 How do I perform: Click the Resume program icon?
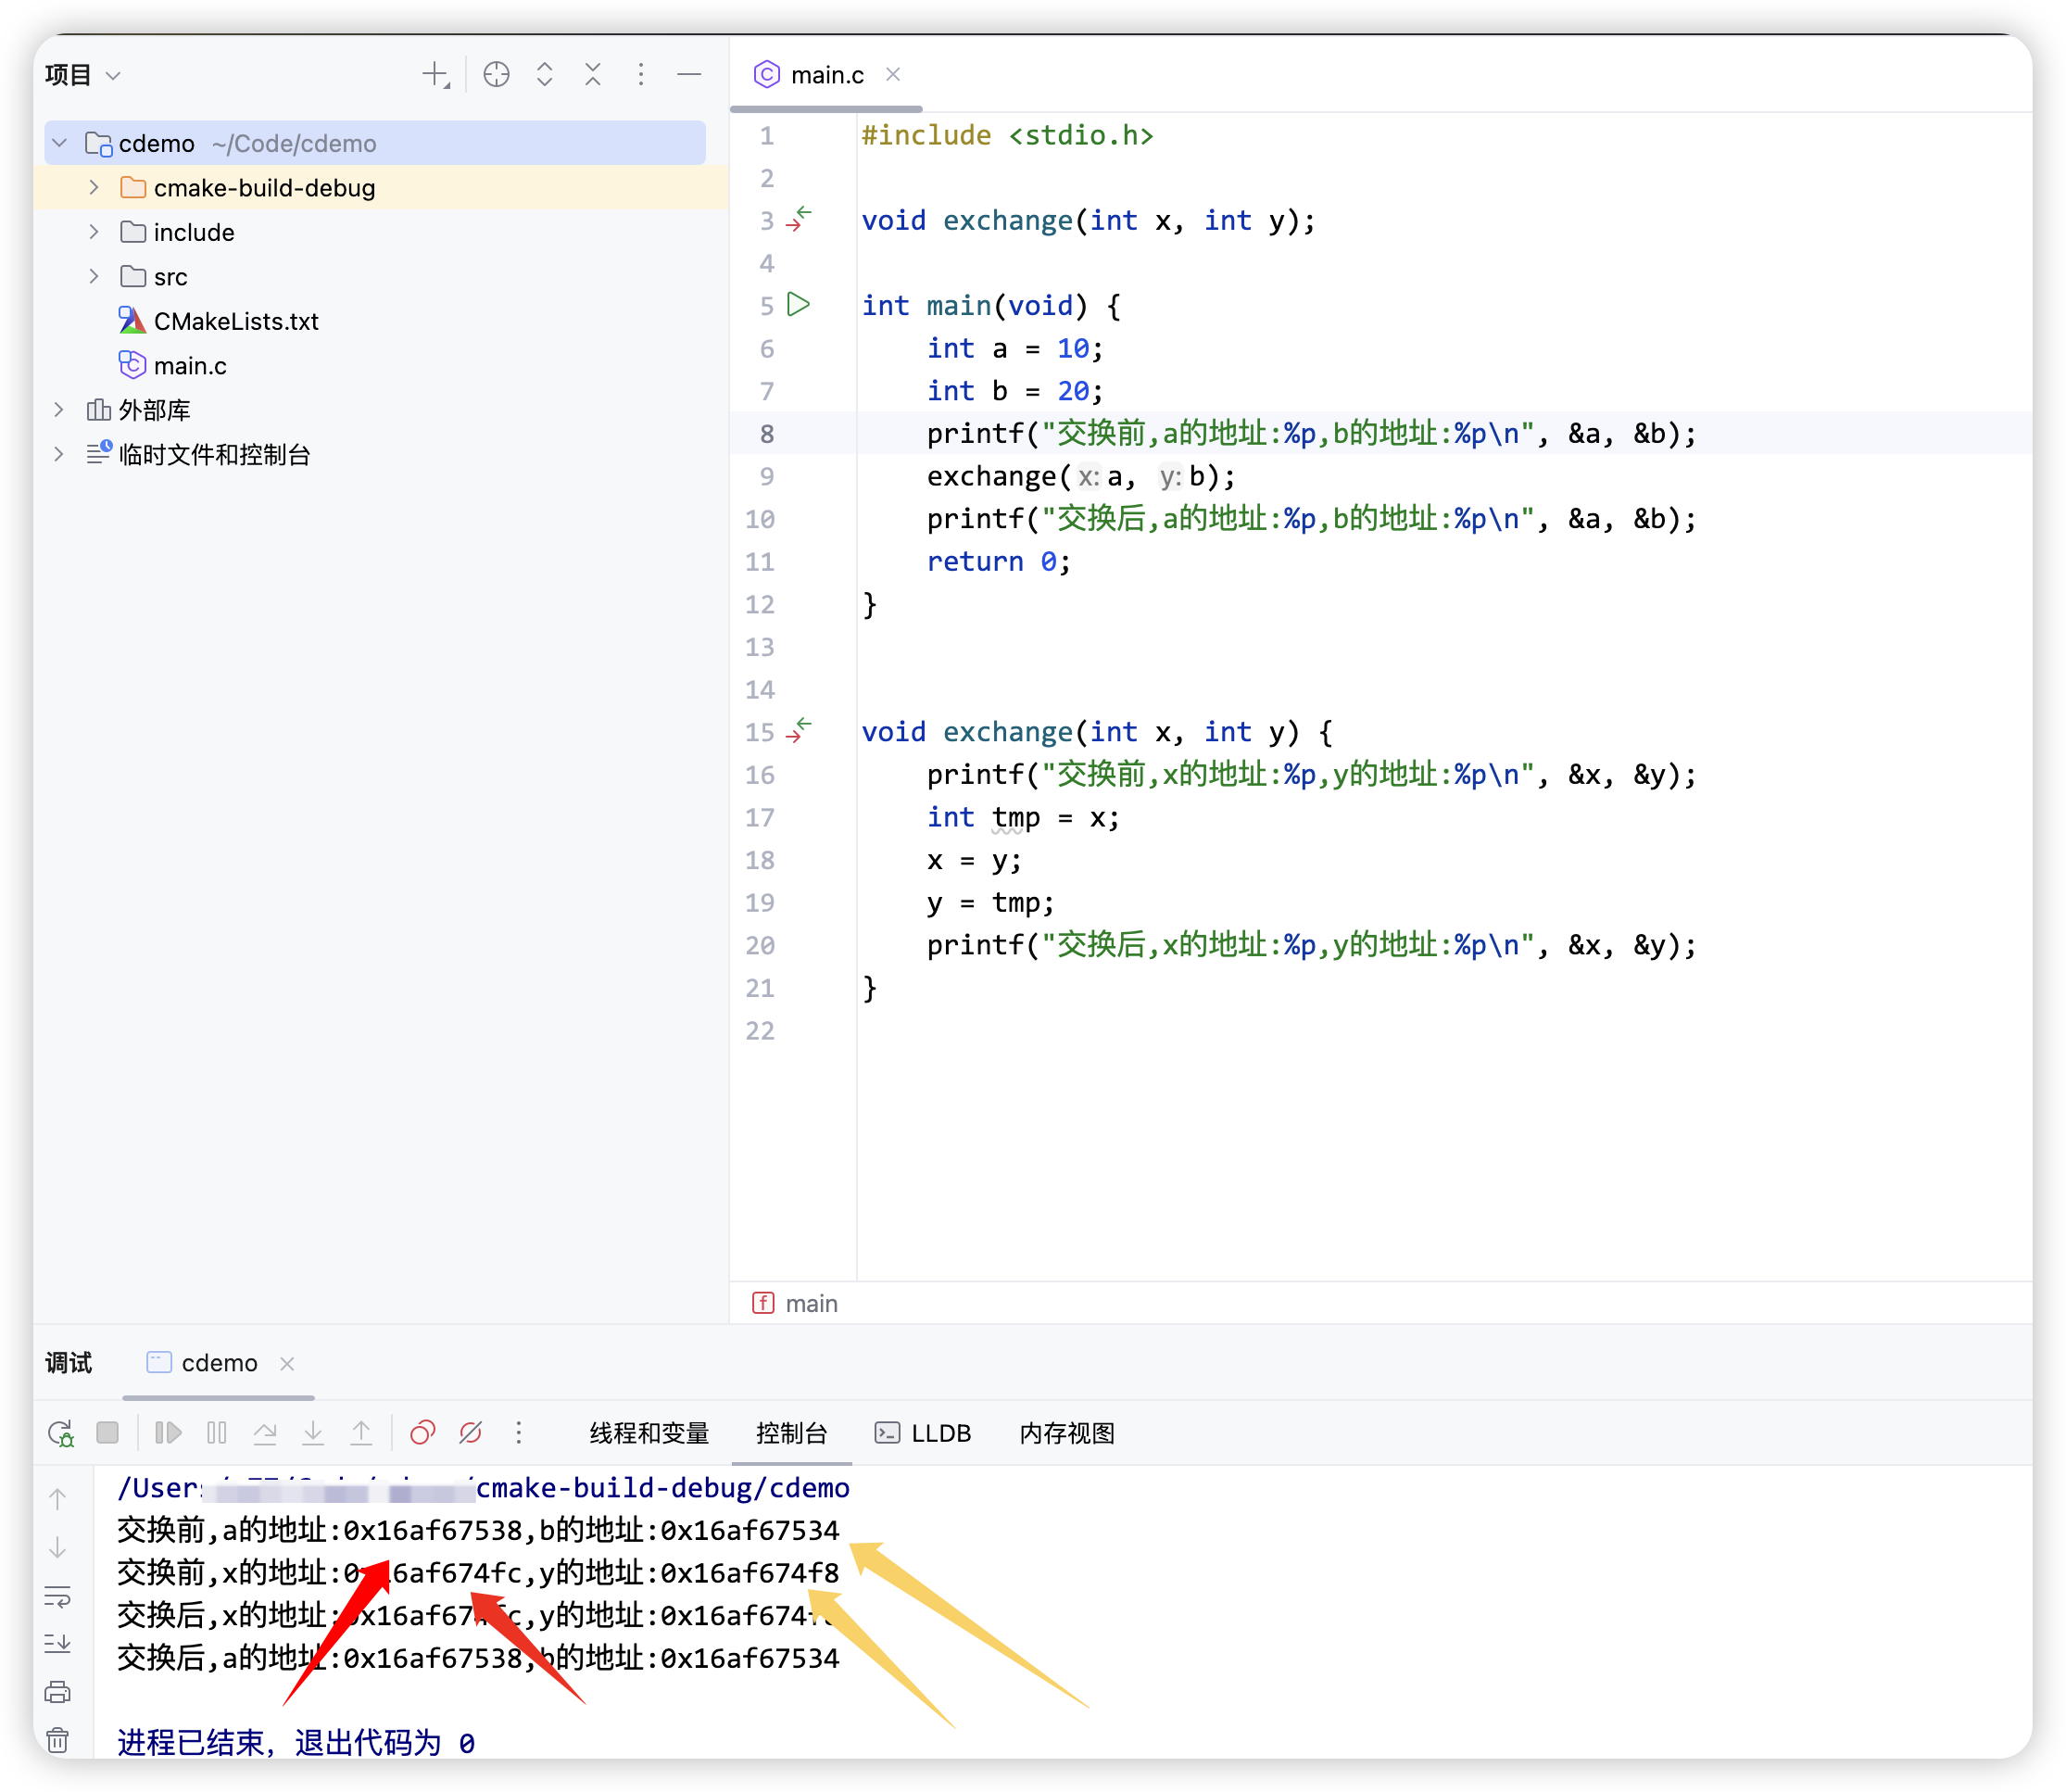(167, 1433)
